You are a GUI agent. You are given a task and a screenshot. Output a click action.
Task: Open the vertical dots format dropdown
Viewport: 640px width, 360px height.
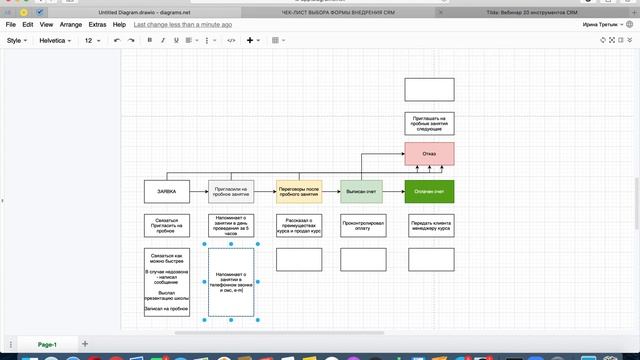[x=210, y=40]
